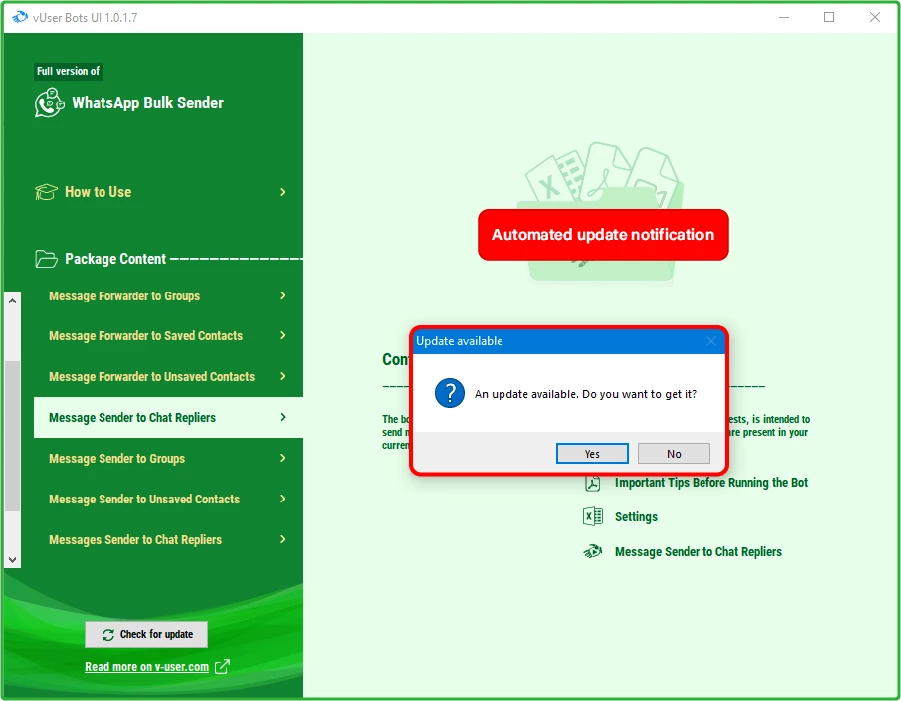Open How to Use section

tap(98, 192)
